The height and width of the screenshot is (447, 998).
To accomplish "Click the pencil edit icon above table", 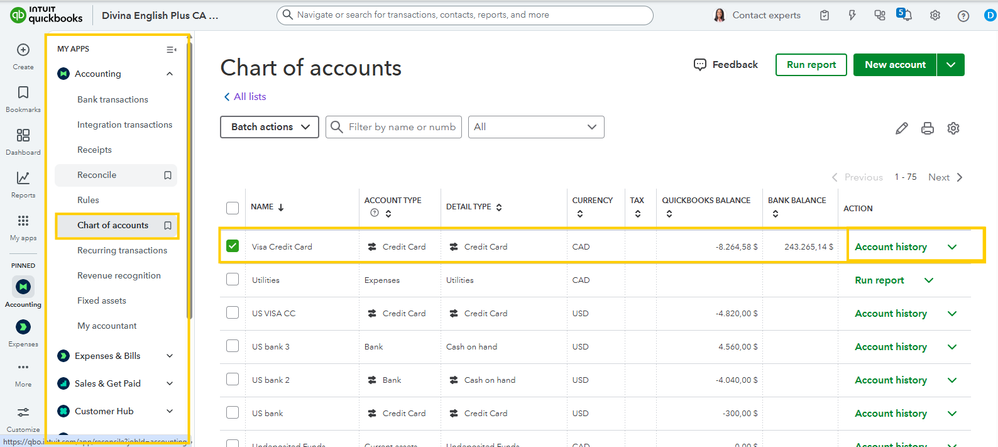I will [x=901, y=129].
